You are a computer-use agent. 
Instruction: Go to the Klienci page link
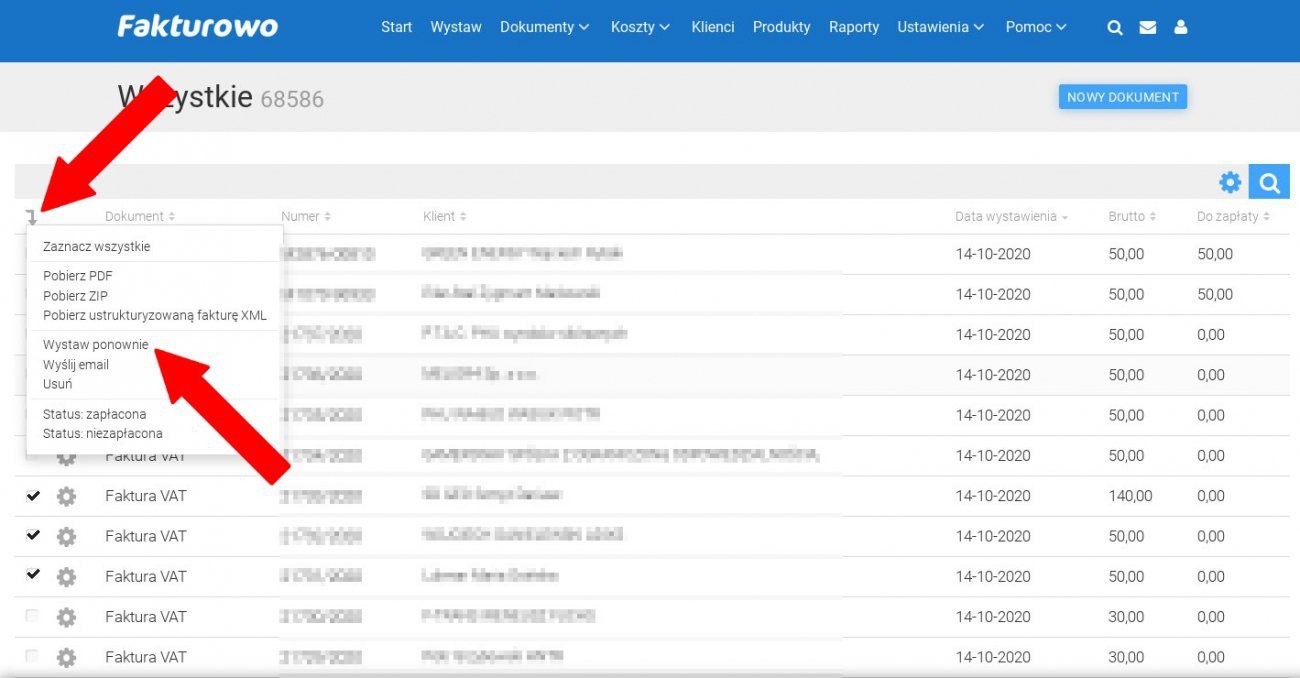point(713,27)
